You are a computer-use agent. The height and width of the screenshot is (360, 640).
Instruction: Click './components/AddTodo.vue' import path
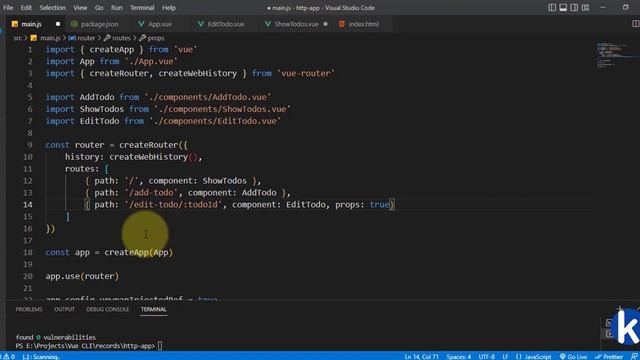[208, 97]
